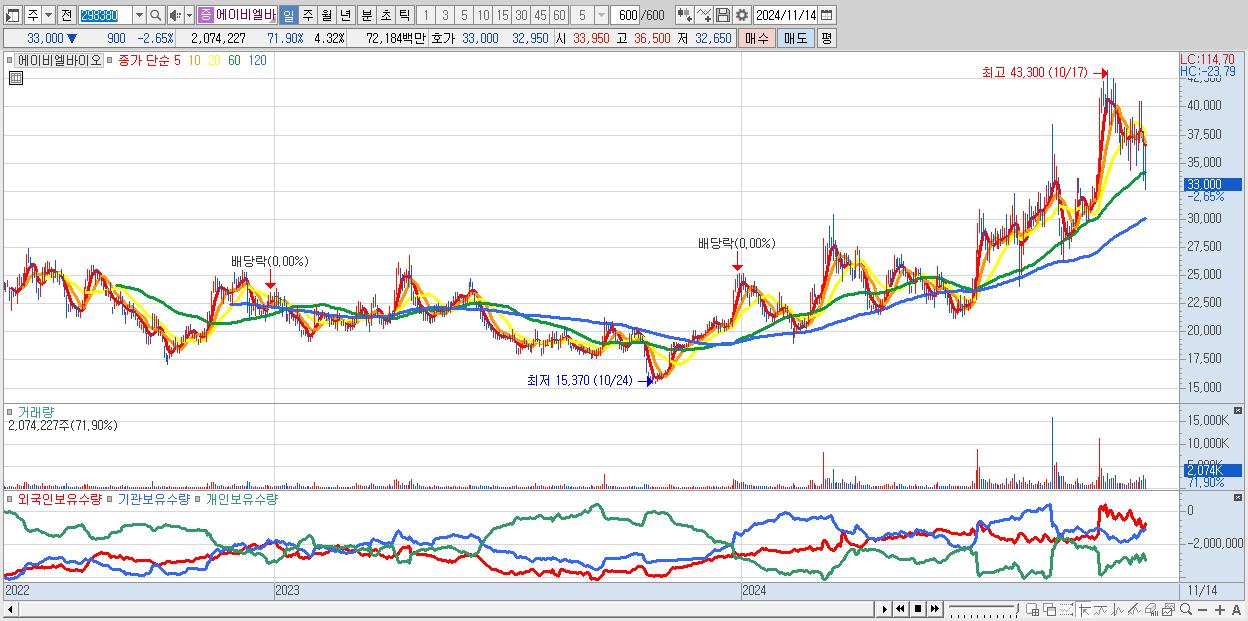Click the 전 button beside the code field
This screenshot has height=621, width=1248.
click(66, 15)
